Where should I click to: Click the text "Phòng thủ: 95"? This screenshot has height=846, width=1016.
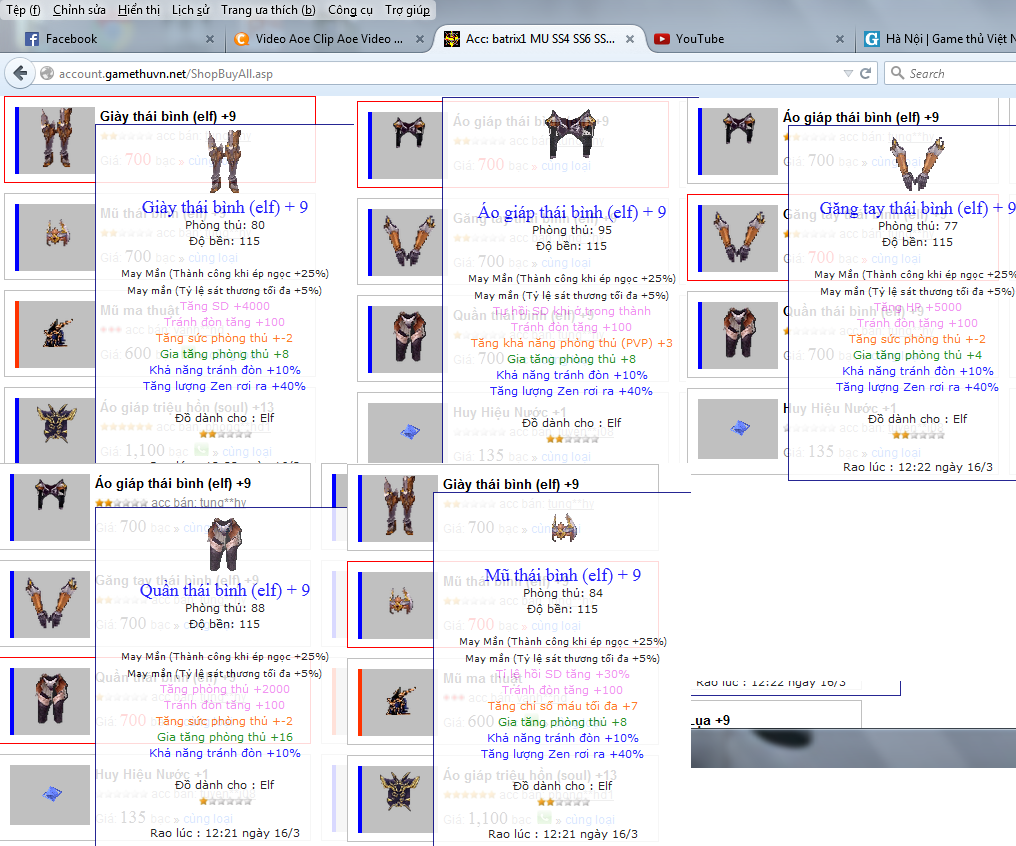point(572,231)
